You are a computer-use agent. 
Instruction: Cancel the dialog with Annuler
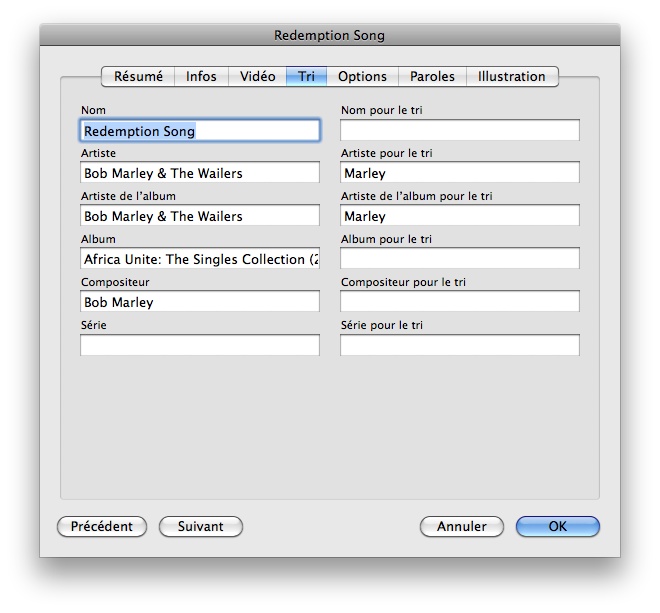point(461,527)
